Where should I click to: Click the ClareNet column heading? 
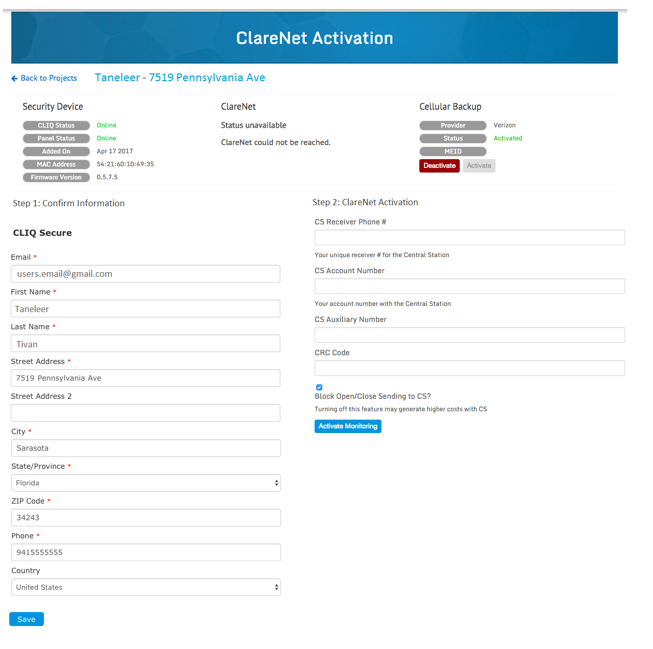238,107
